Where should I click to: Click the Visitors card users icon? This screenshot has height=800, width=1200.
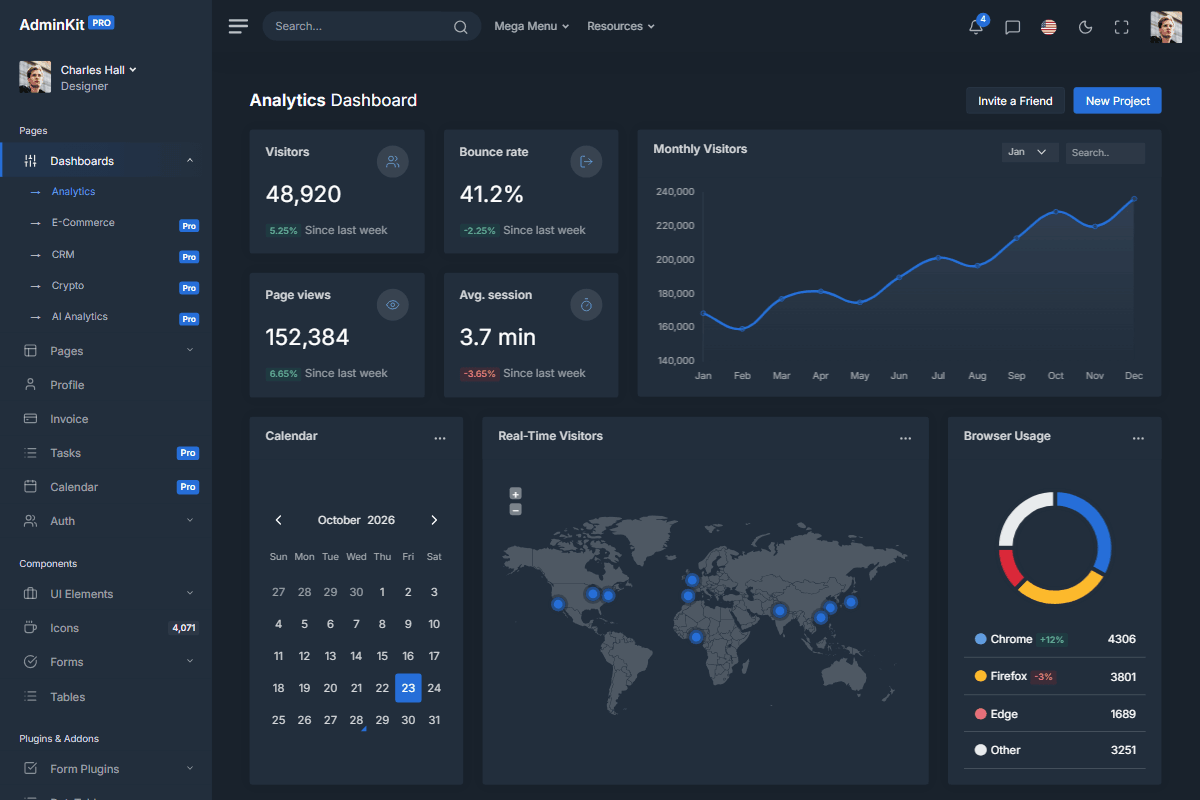pos(393,161)
